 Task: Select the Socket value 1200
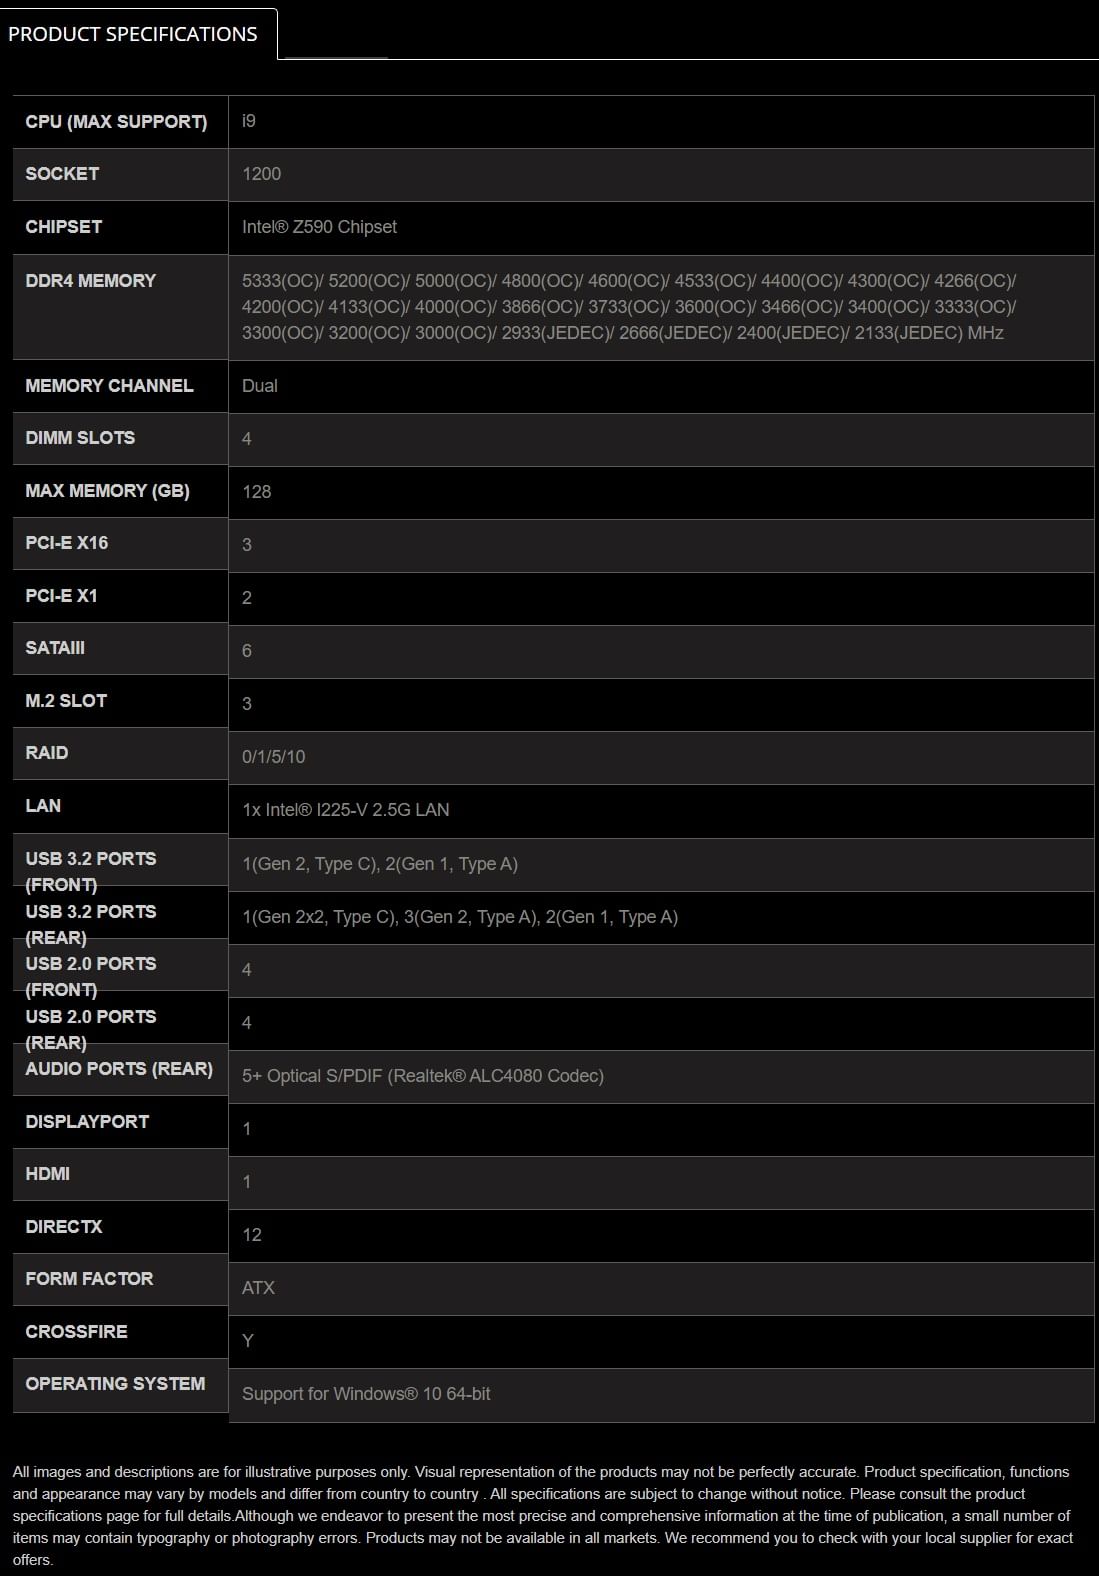tap(261, 174)
